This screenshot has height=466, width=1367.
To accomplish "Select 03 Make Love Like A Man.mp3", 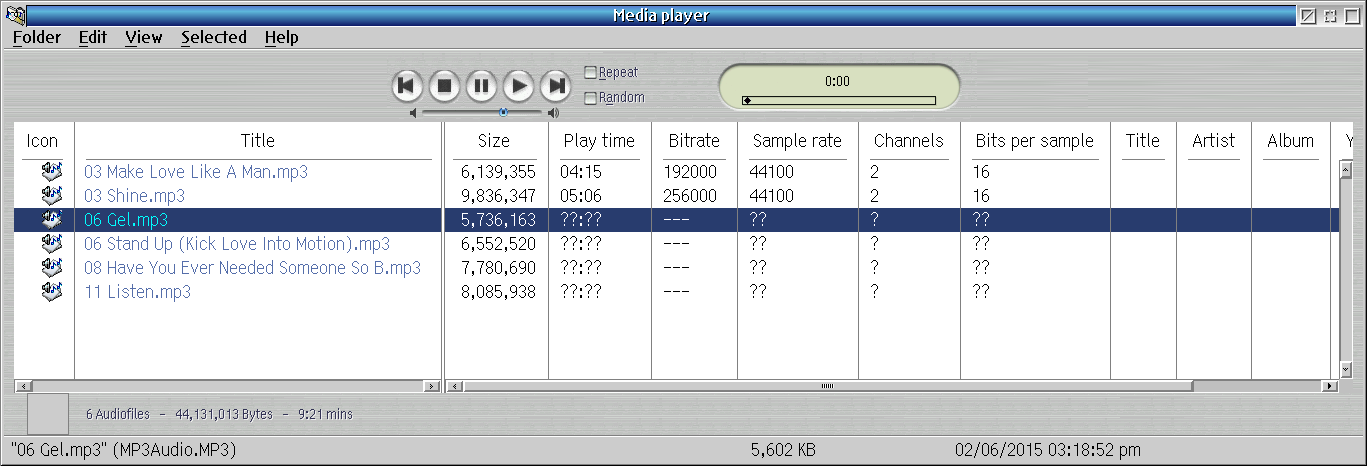I will (x=196, y=172).
